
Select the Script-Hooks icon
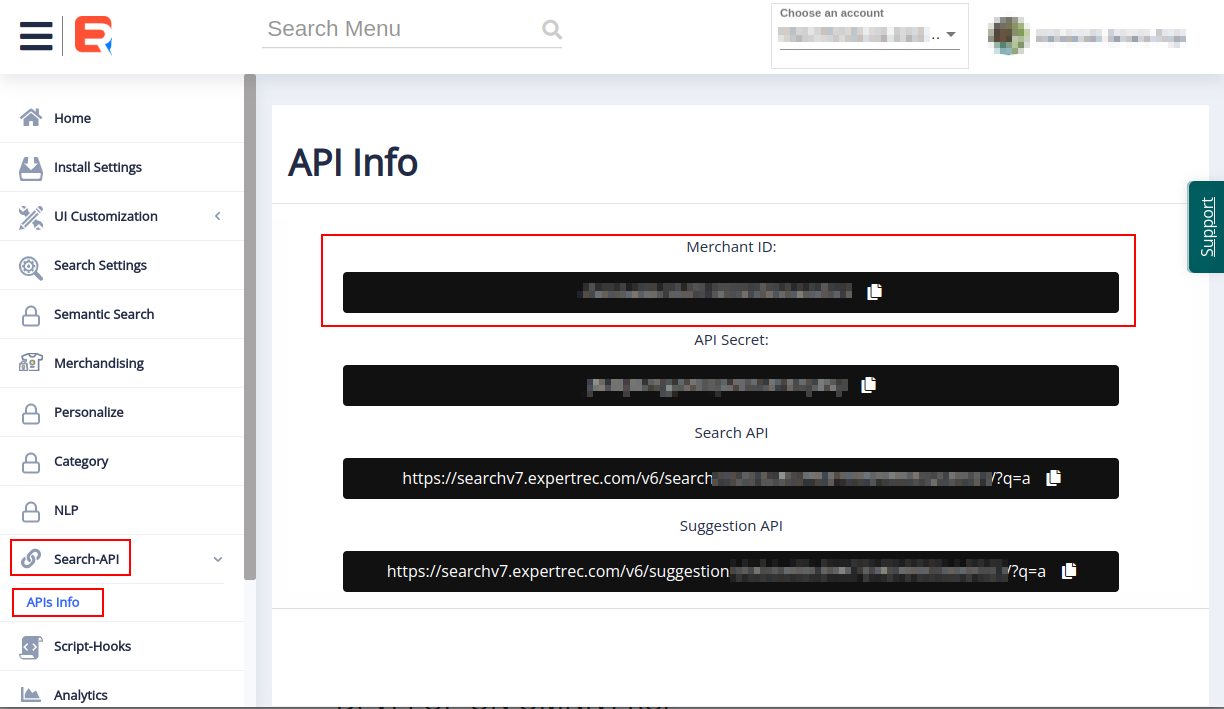coord(31,646)
